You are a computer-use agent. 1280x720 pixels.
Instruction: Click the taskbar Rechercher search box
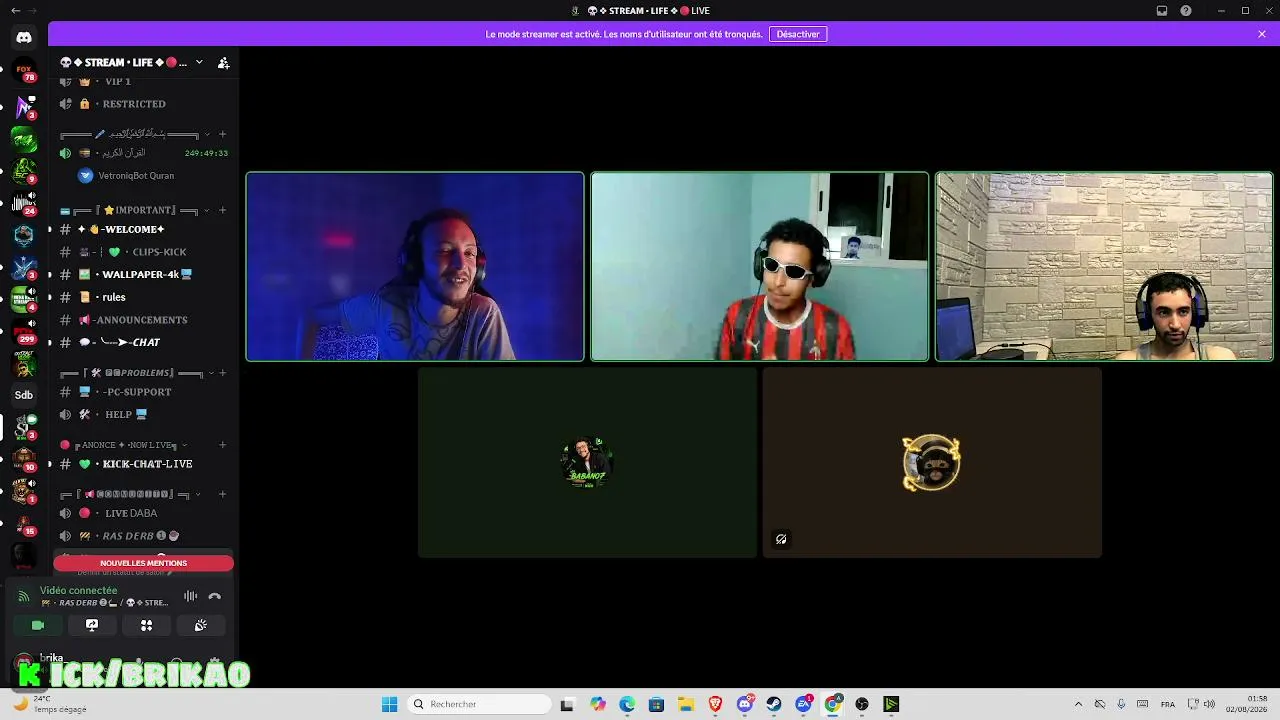click(481, 704)
